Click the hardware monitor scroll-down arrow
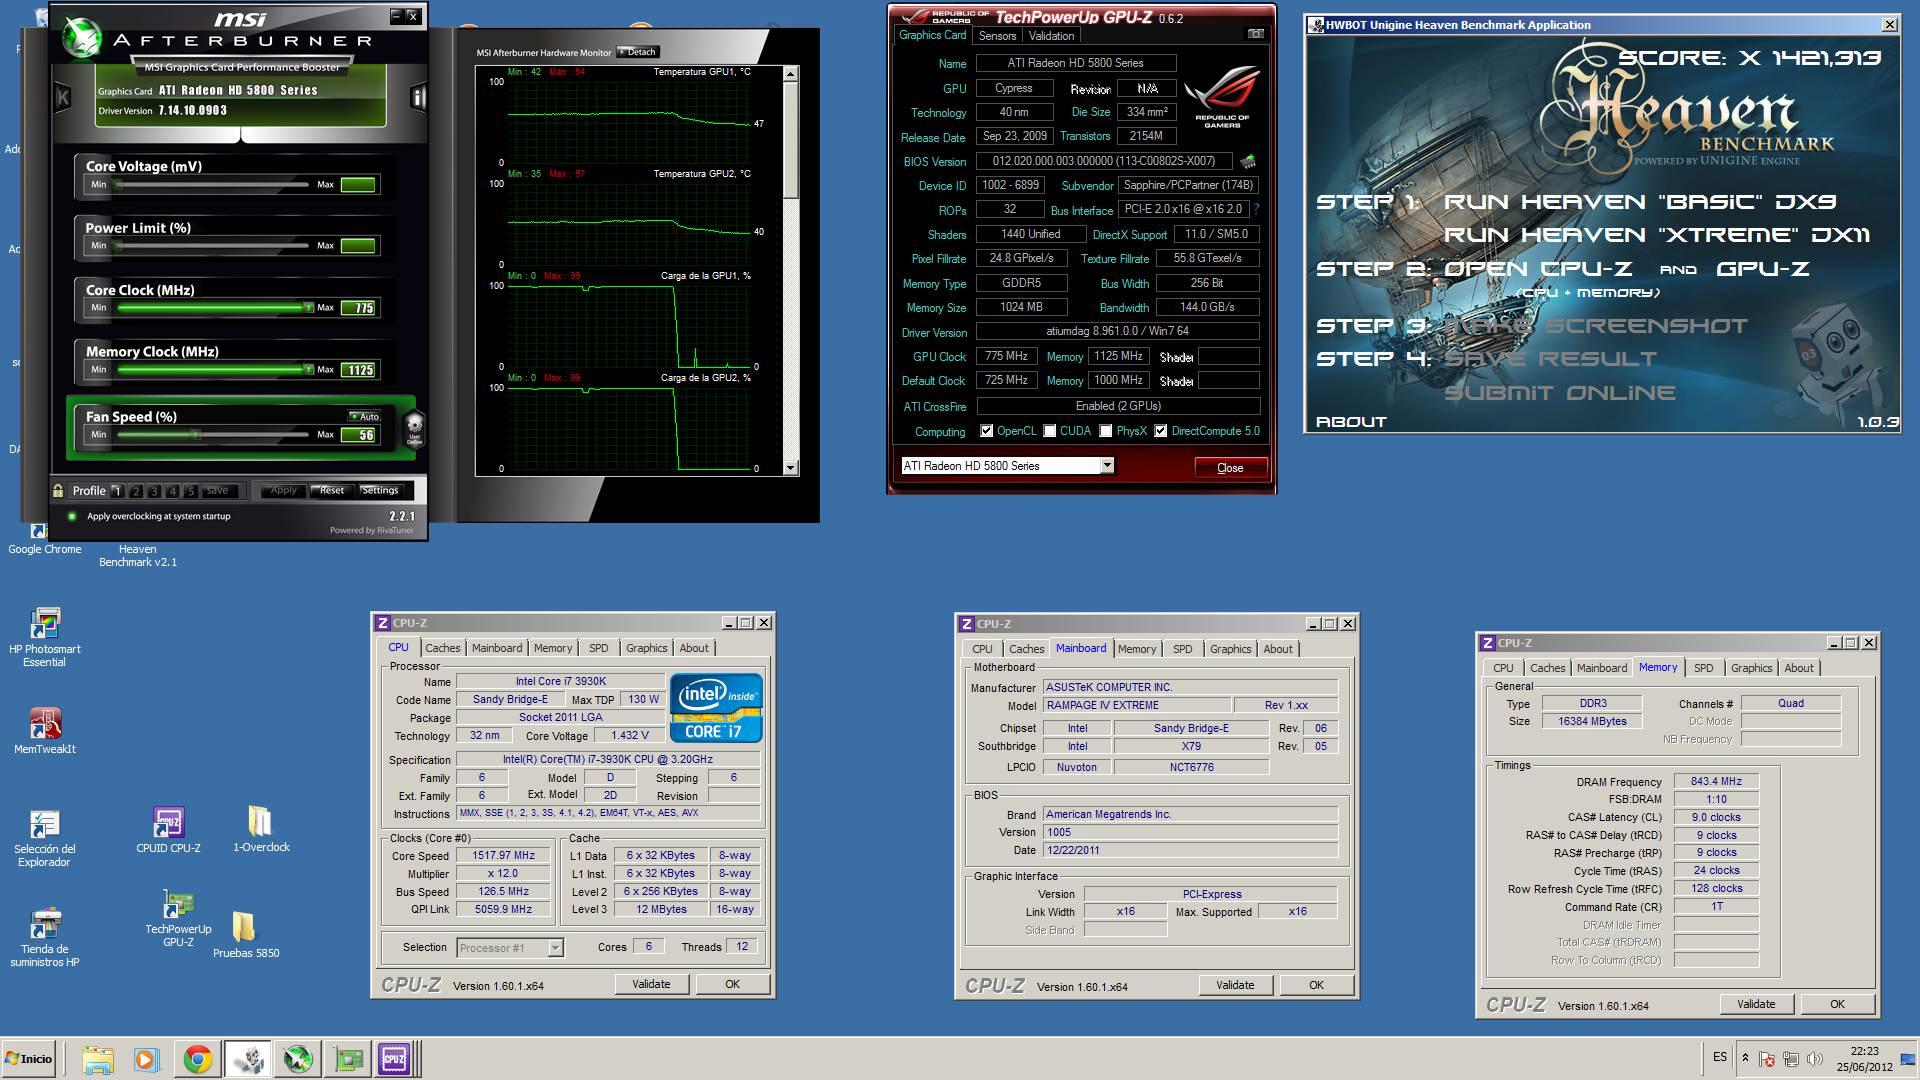 [x=791, y=467]
